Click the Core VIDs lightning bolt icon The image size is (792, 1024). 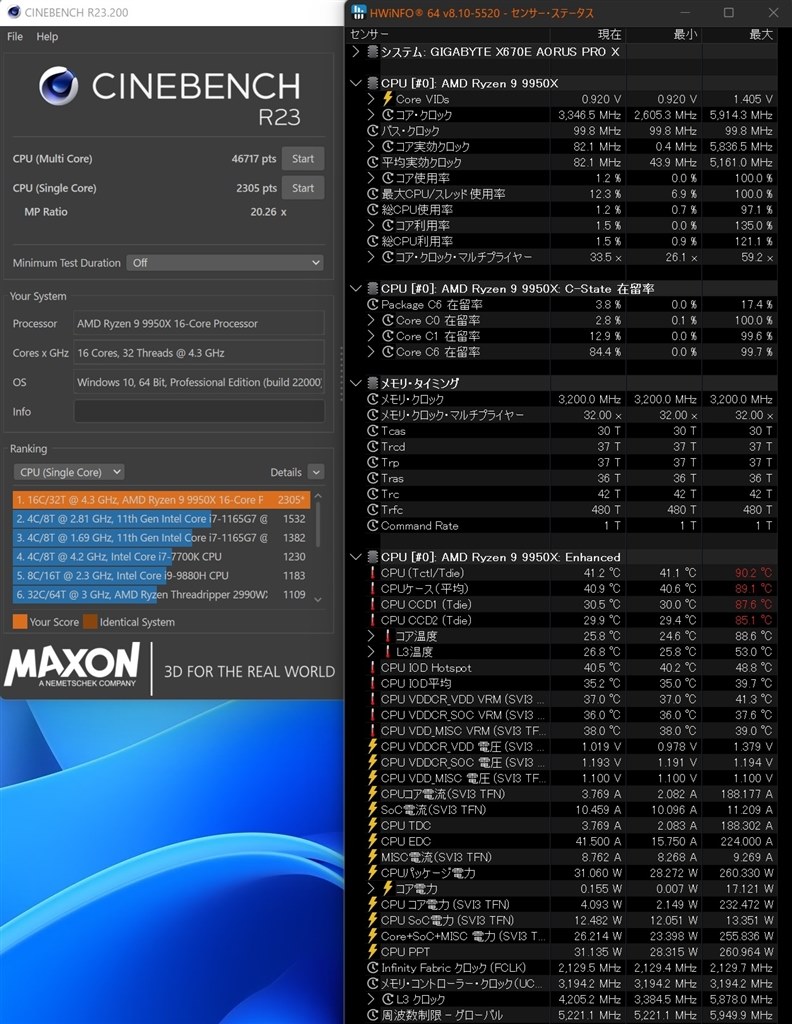pyautogui.click(x=387, y=99)
